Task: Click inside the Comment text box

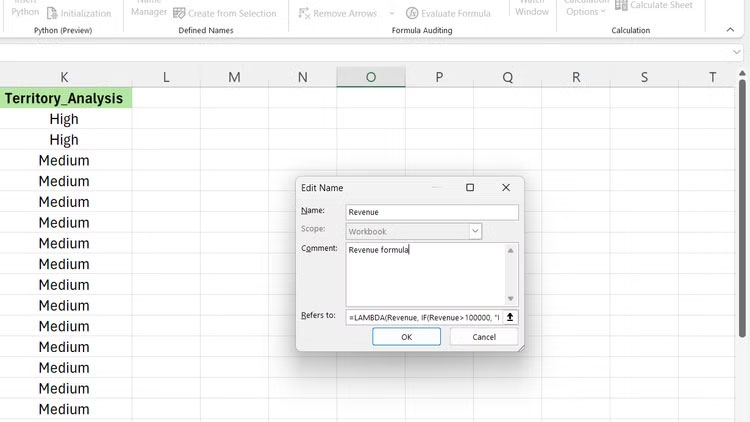Action: point(425,273)
